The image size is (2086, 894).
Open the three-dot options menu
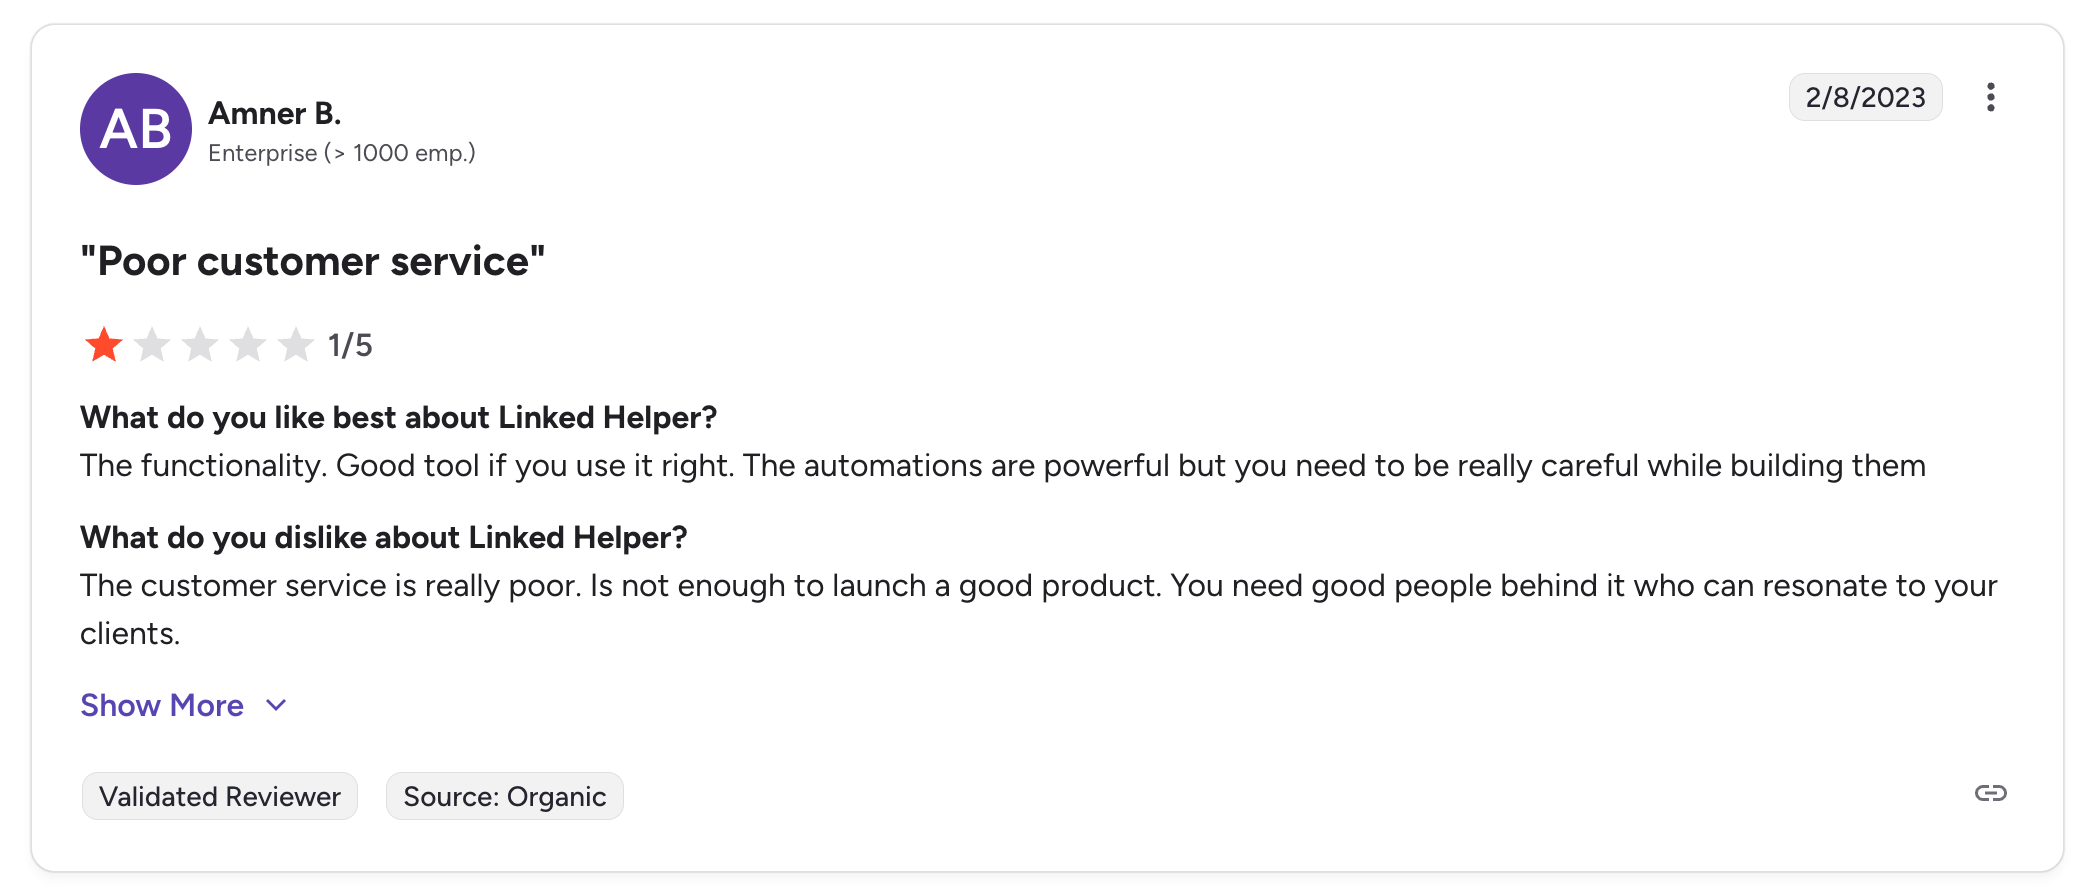[1990, 97]
